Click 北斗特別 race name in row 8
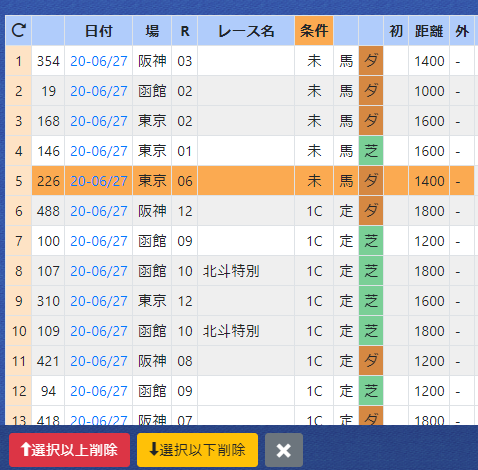 tap(231, 271)
